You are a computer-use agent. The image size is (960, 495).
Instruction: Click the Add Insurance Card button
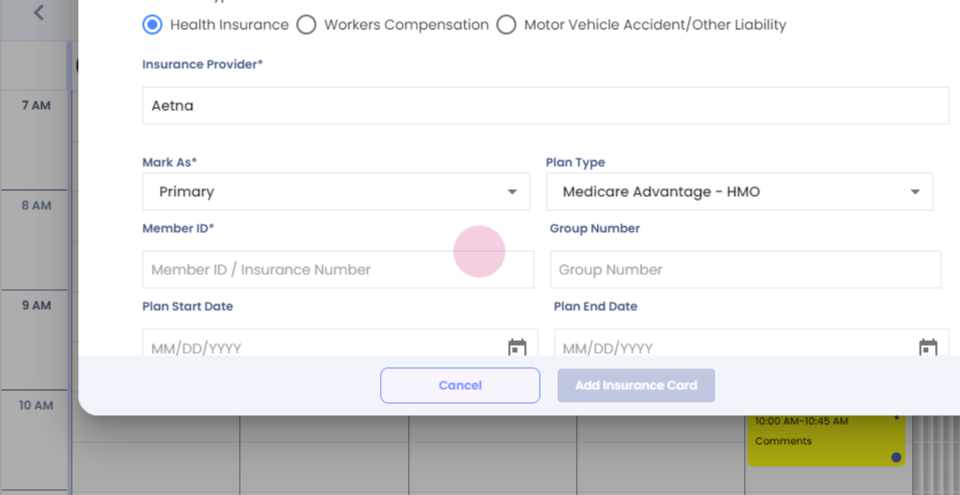pos(636,385)
